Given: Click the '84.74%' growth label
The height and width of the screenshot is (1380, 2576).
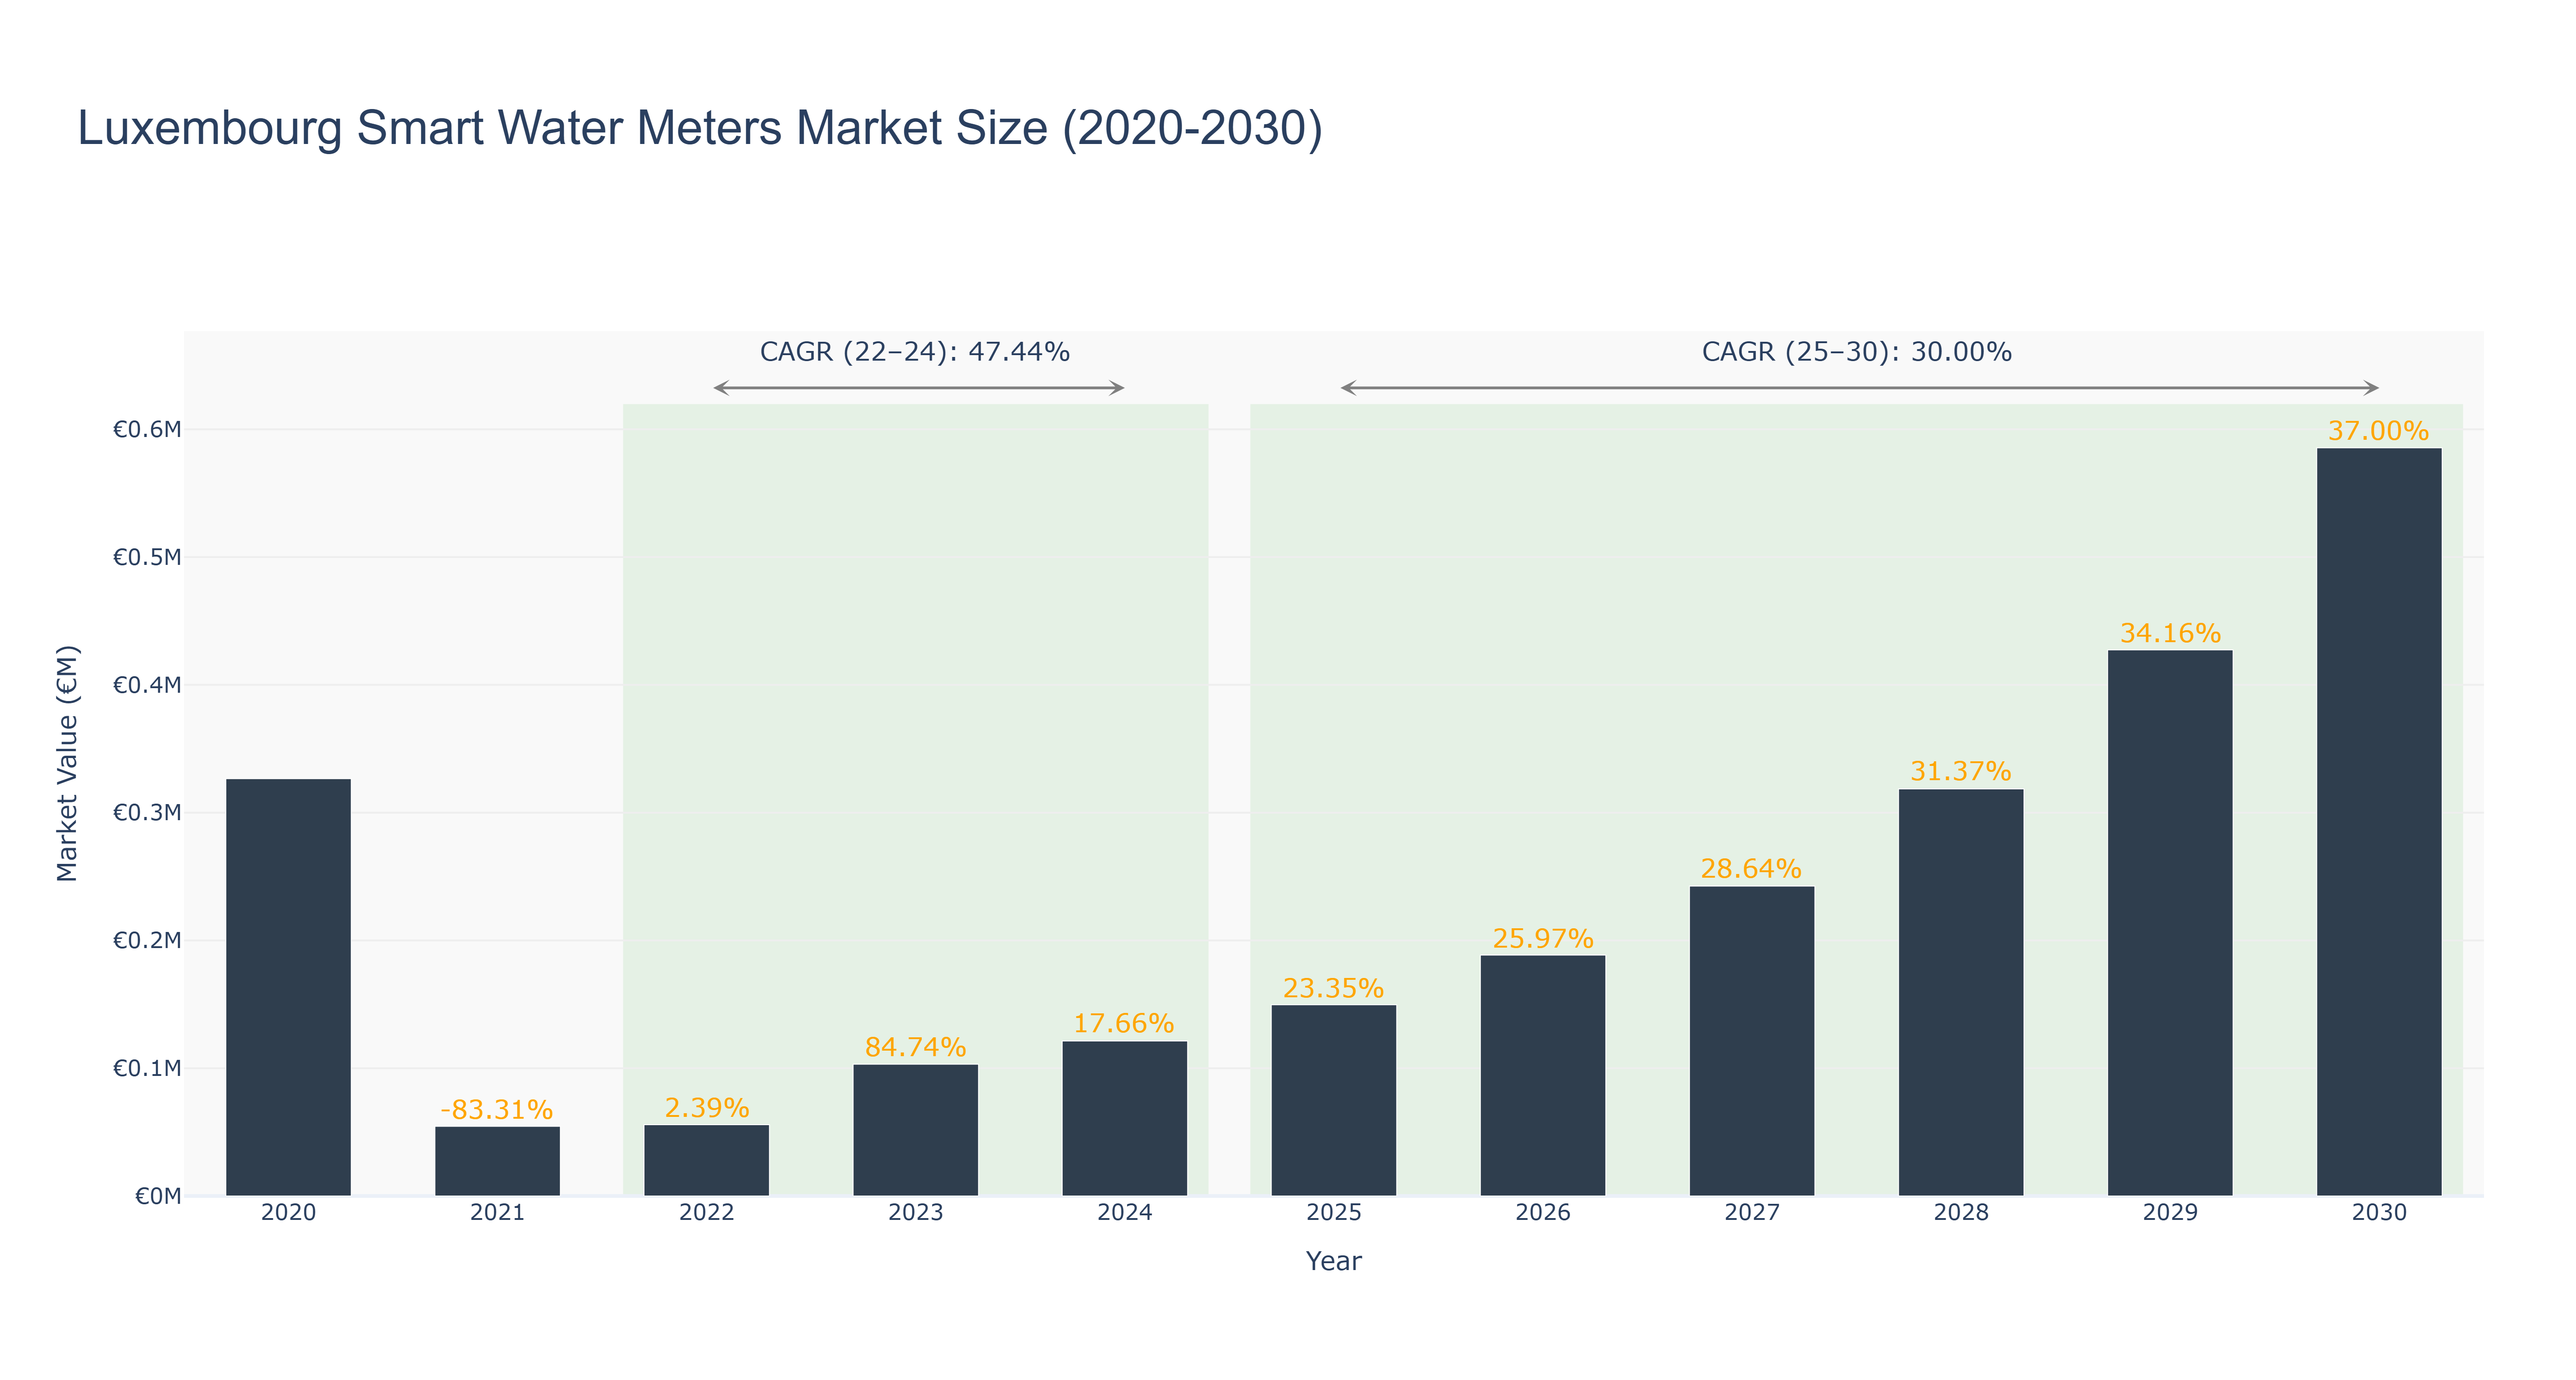Looking at the screenshot, I should 915,1047.
